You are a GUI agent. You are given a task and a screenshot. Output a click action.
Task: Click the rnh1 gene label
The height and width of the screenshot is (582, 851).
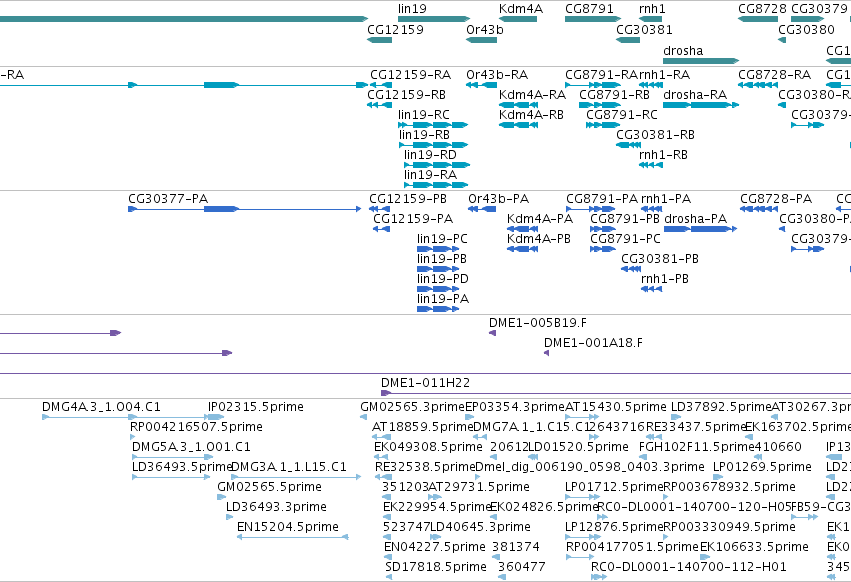coord(652,9)
